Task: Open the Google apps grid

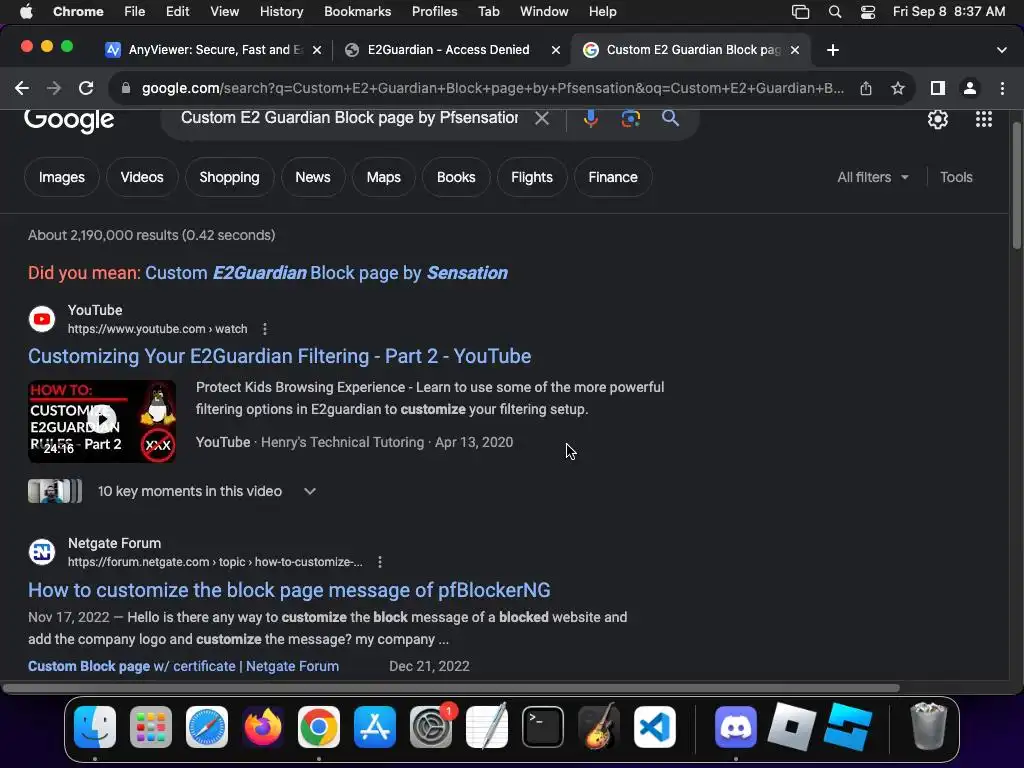Action: [x=984, y=119]
